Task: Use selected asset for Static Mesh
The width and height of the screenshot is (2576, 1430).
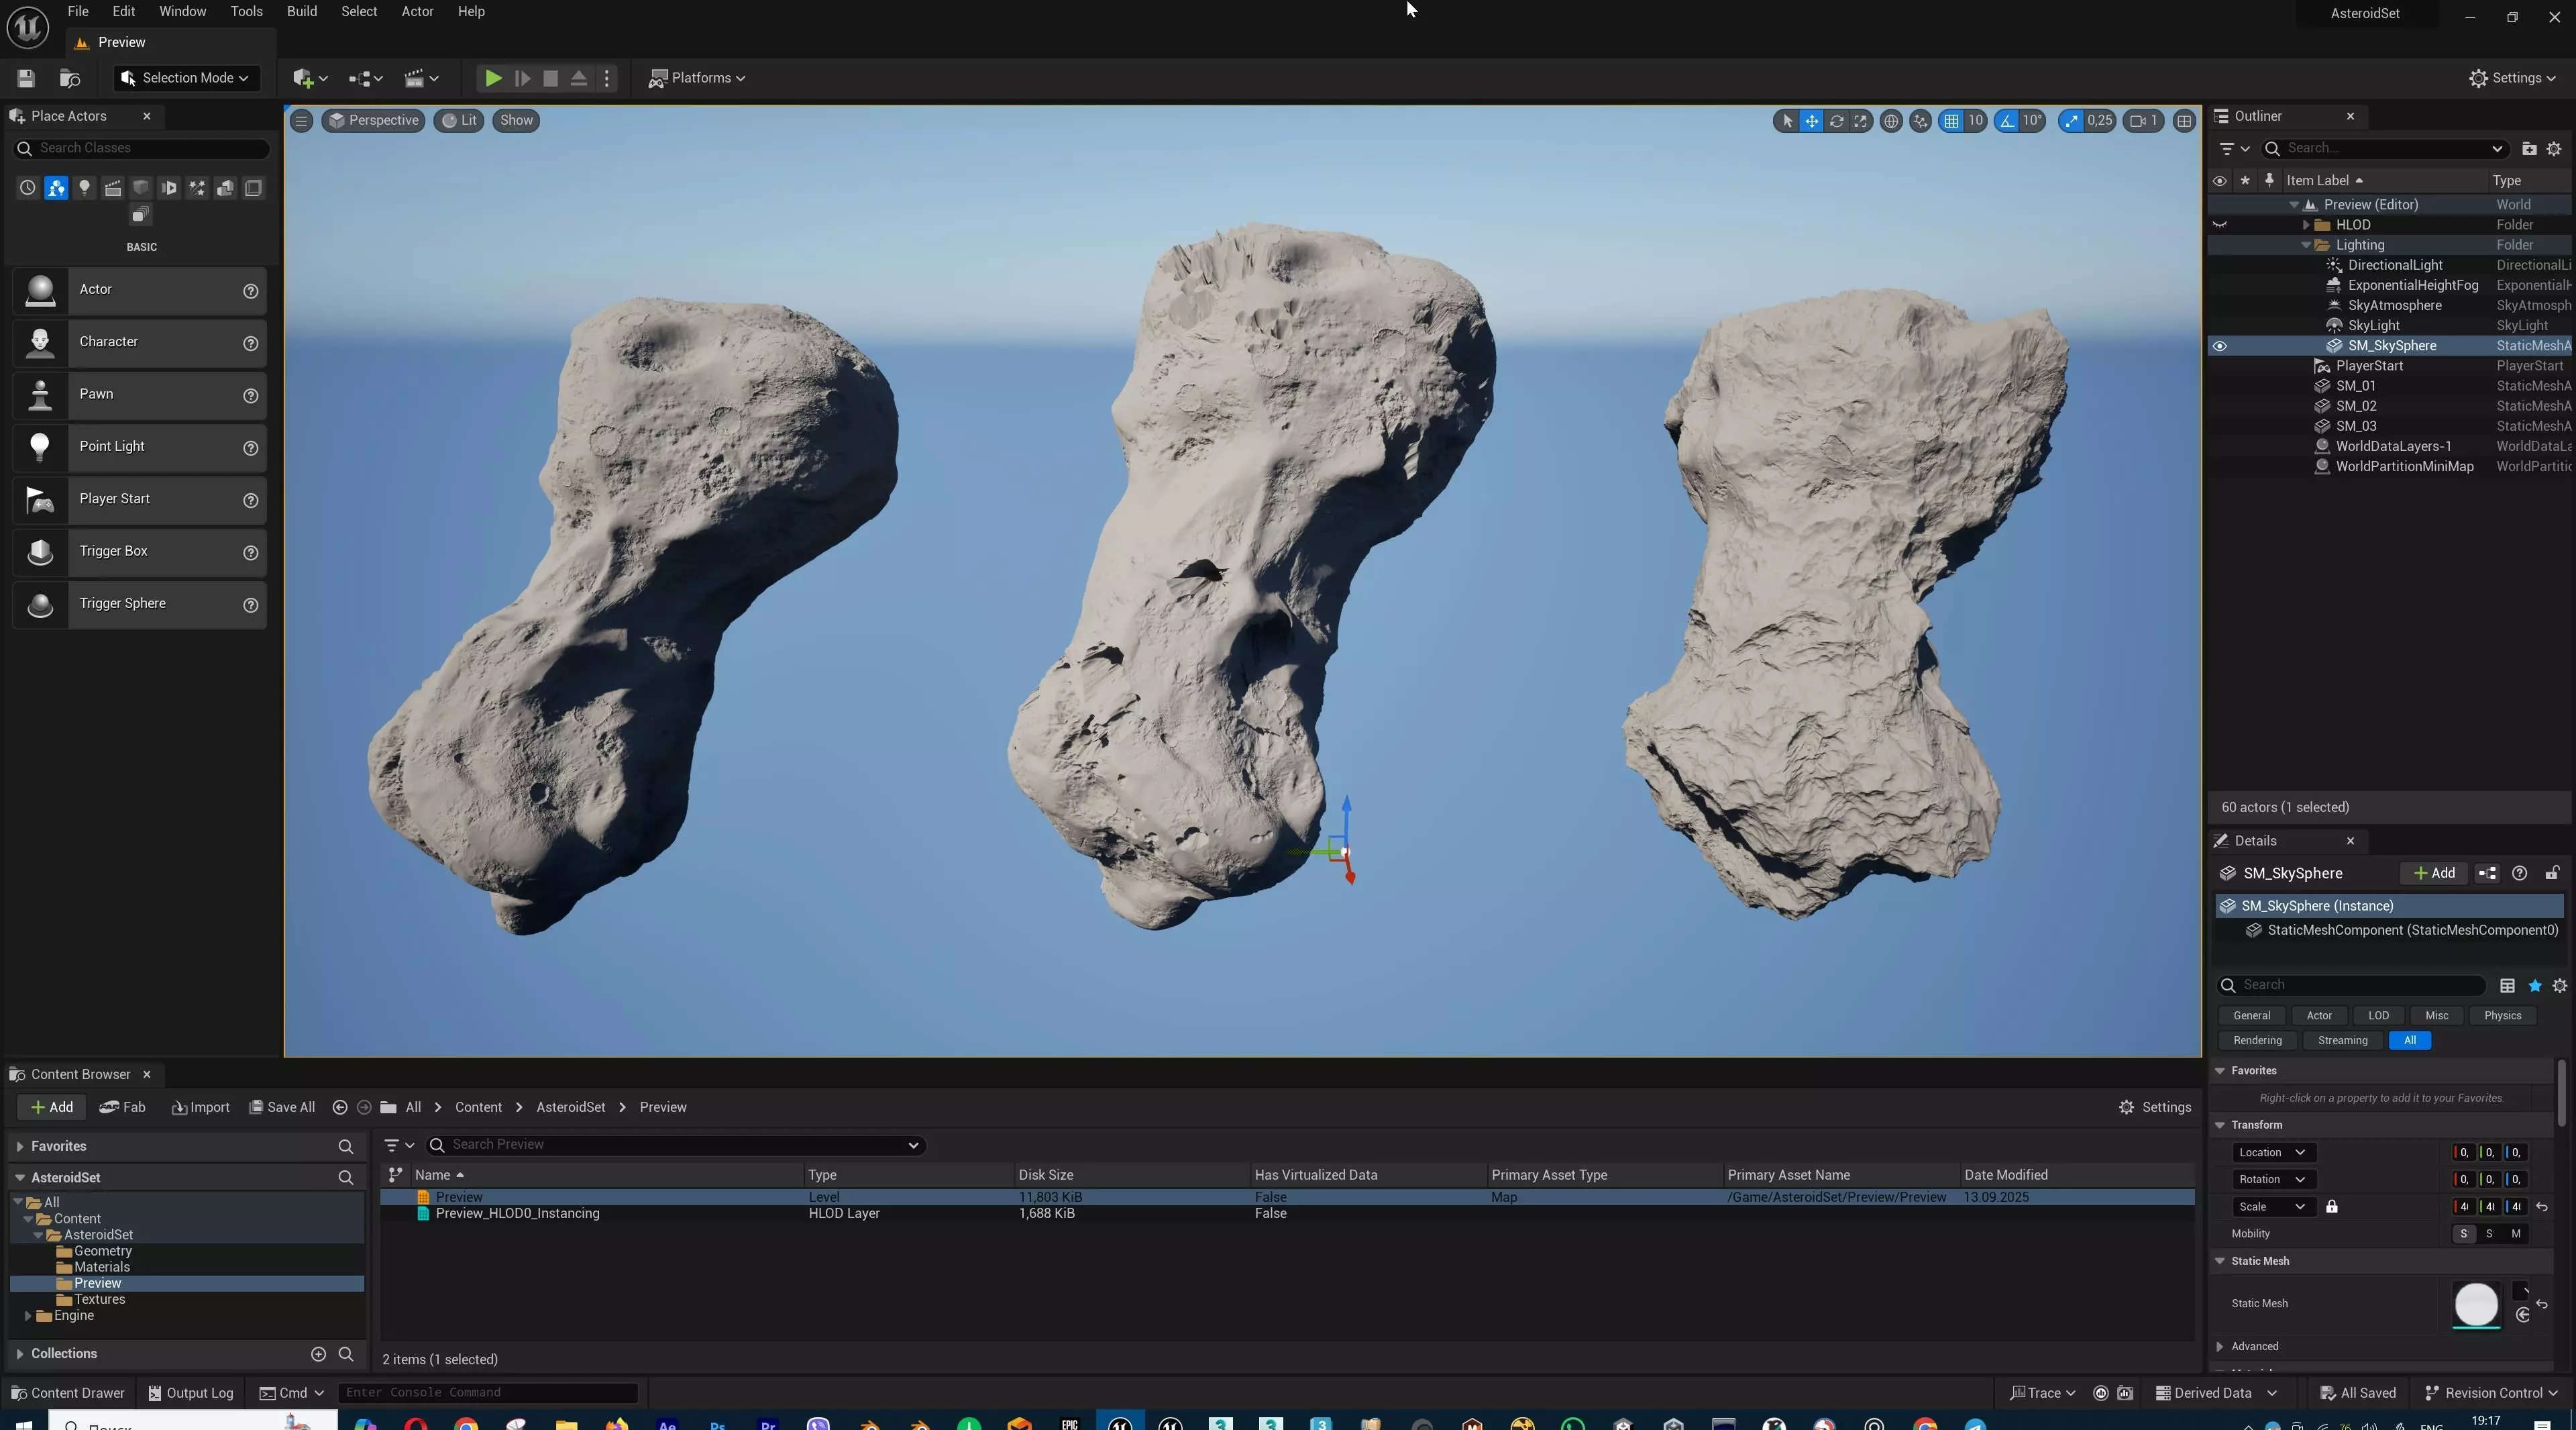Action: (x=2522, y=1315)
